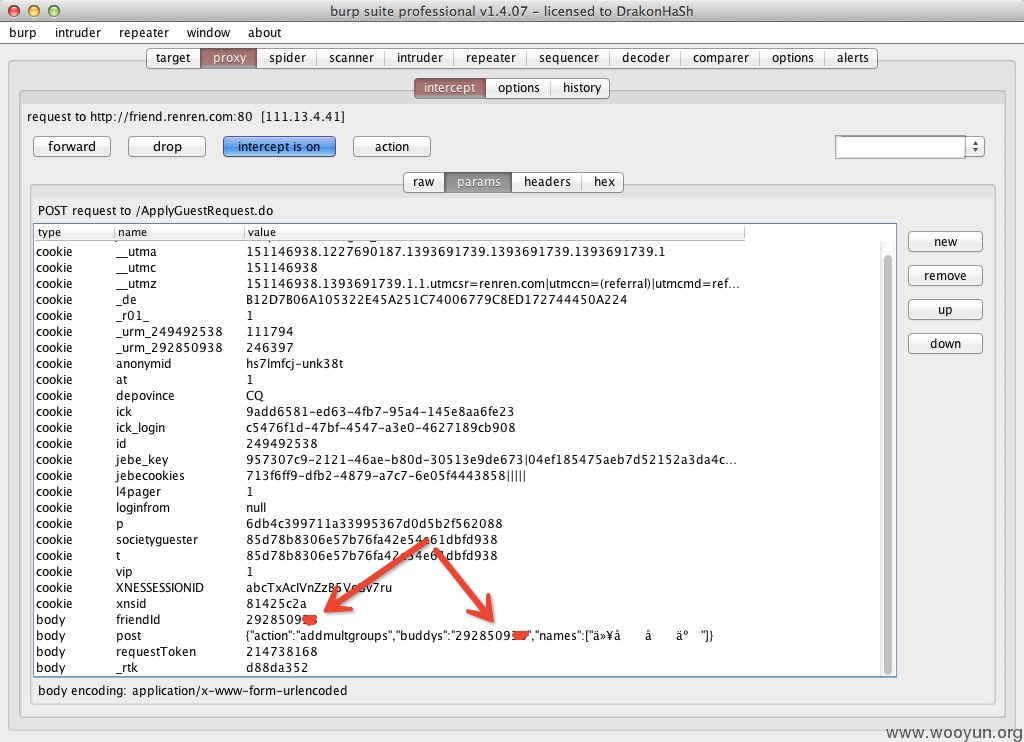Click the empty combo box field
The width and height of the screenshot is (1024, 742).
[x=901, y=147]
